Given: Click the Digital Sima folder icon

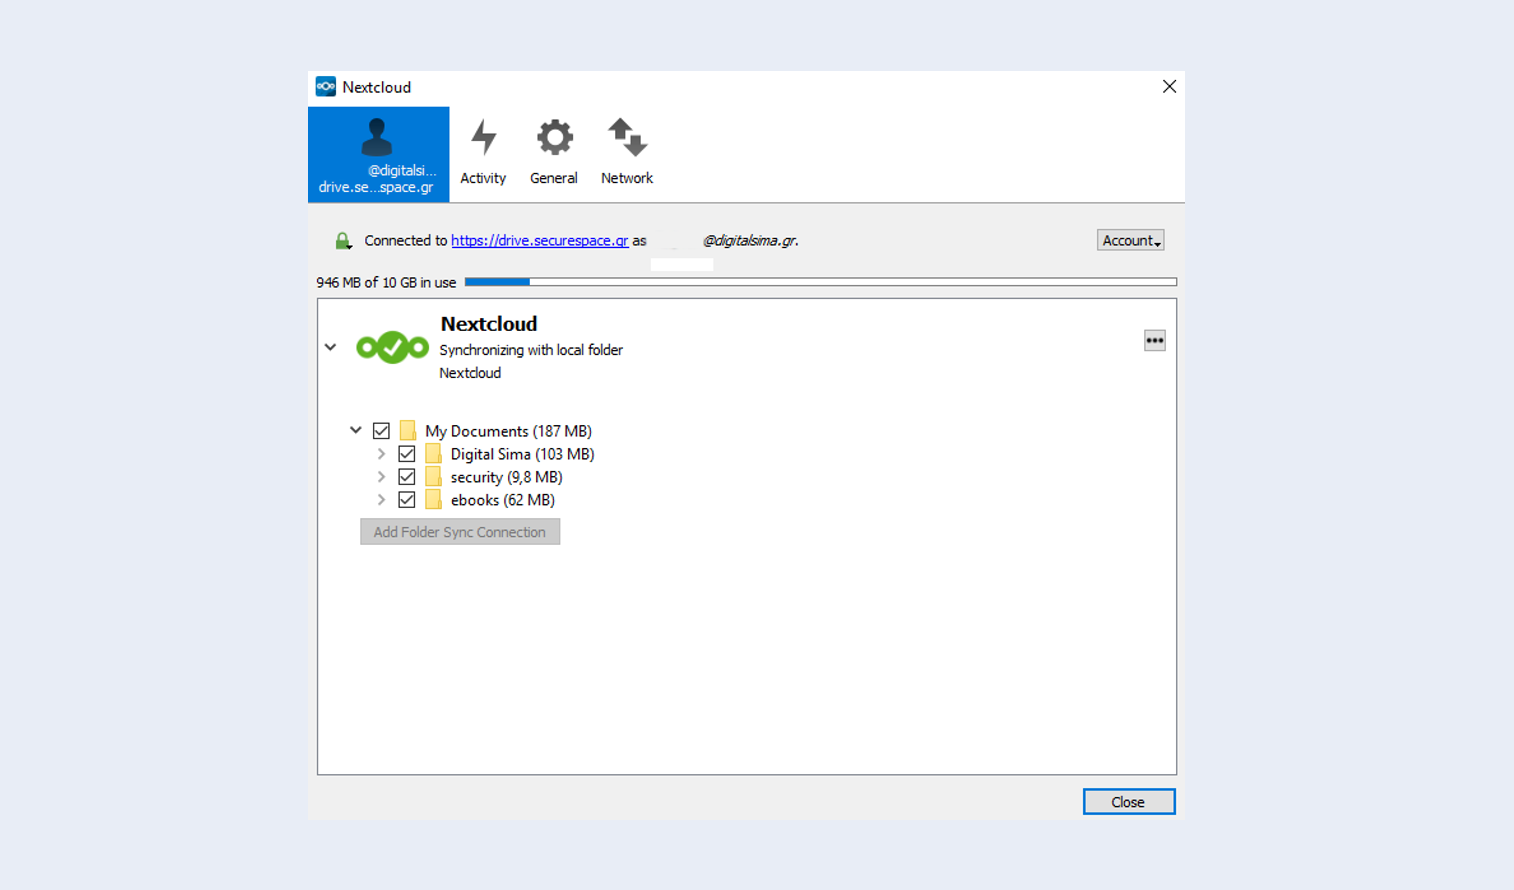Looking at the screenshot, I should 433,454.
